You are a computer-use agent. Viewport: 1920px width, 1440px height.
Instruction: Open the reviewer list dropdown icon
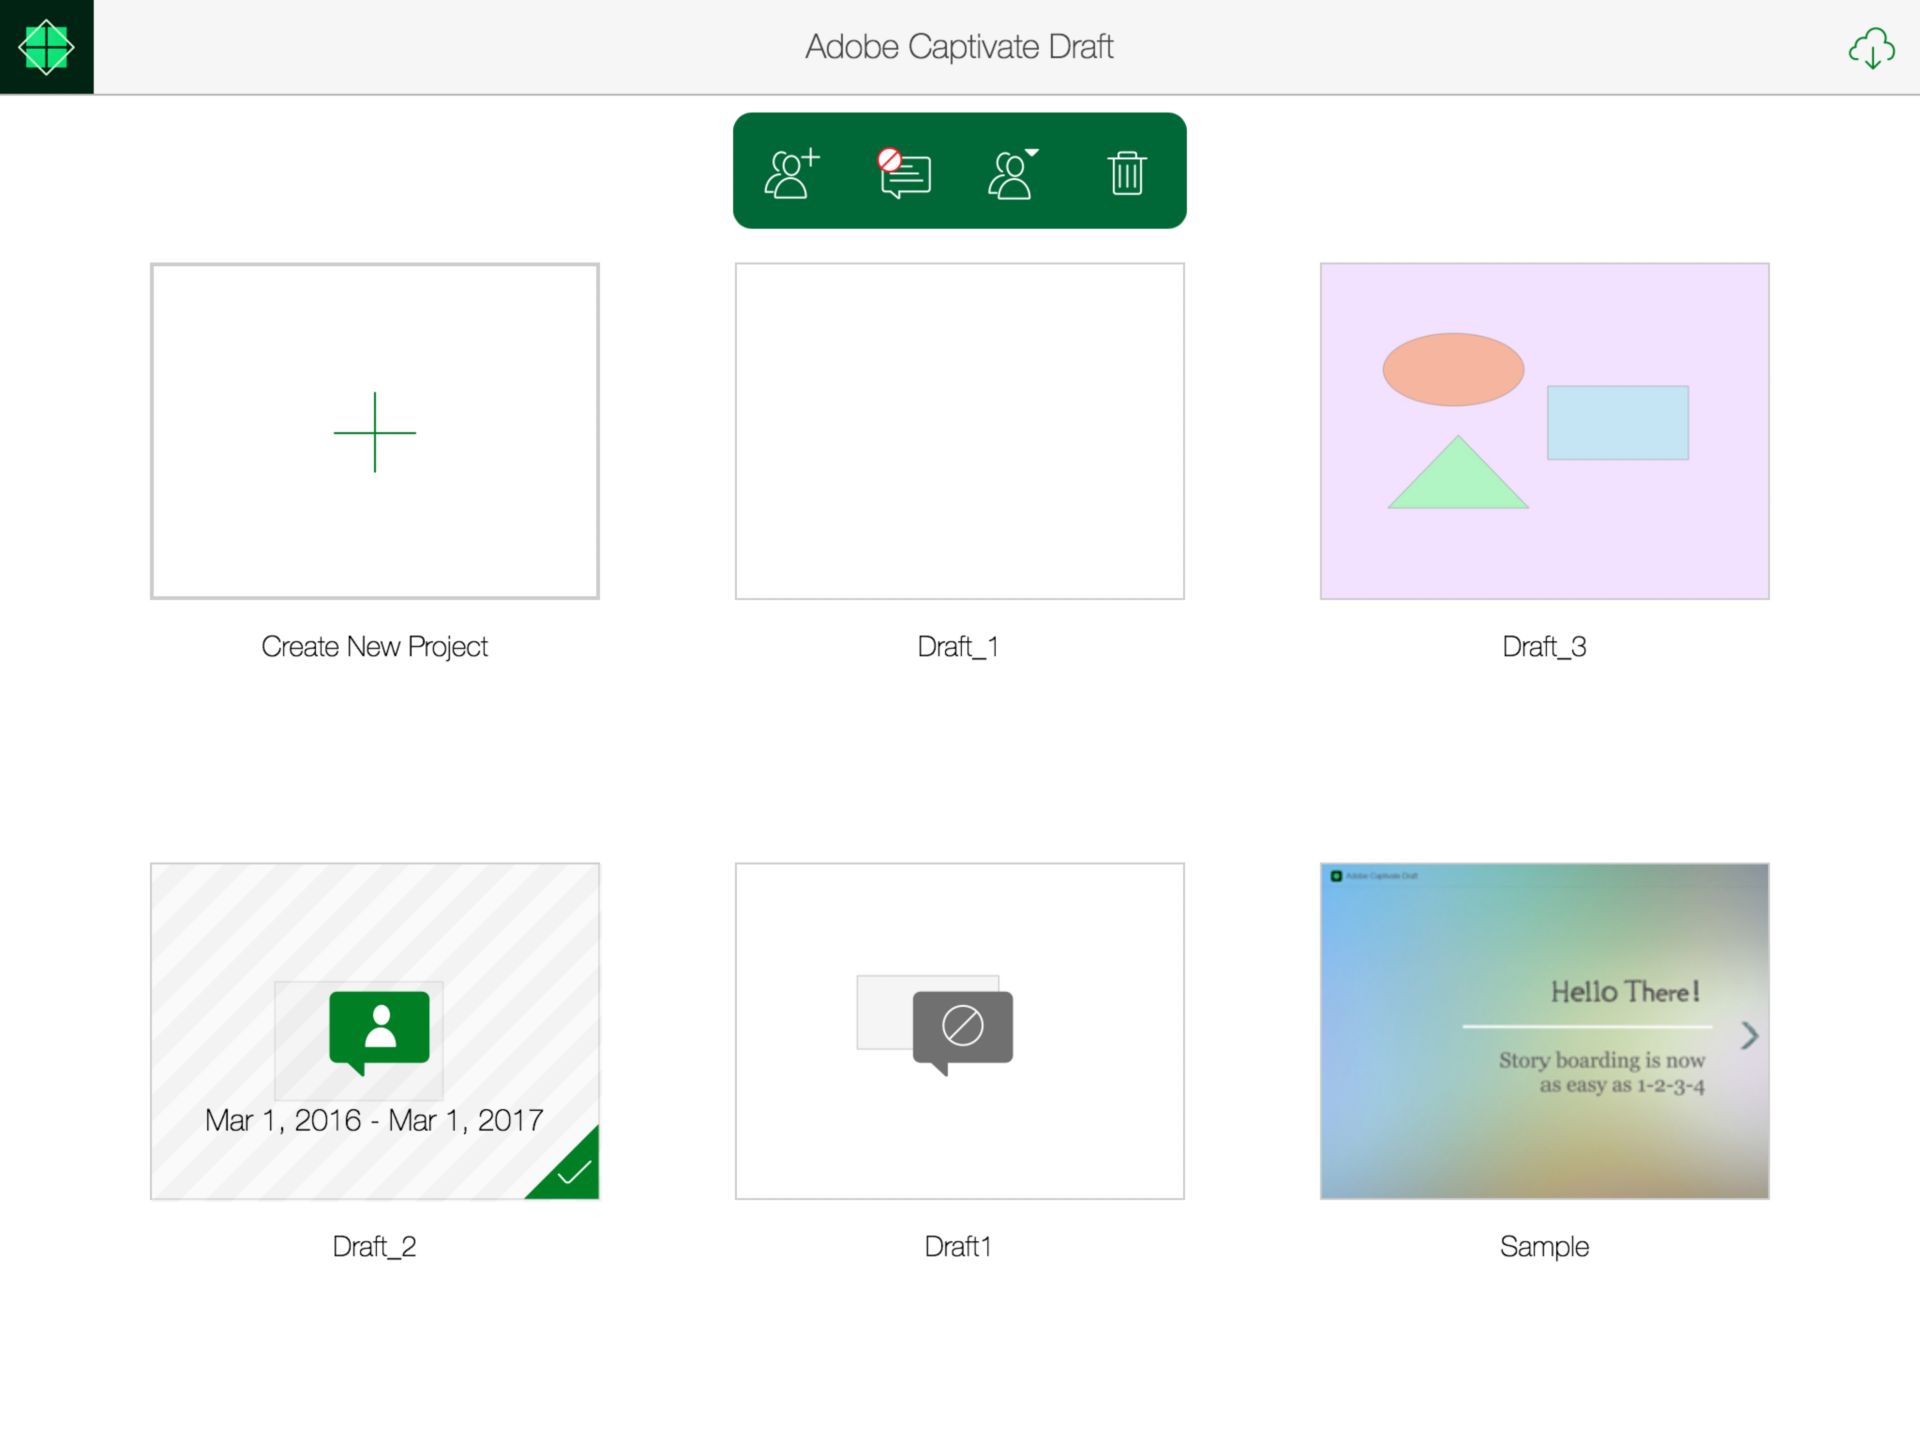[1014, 173]
